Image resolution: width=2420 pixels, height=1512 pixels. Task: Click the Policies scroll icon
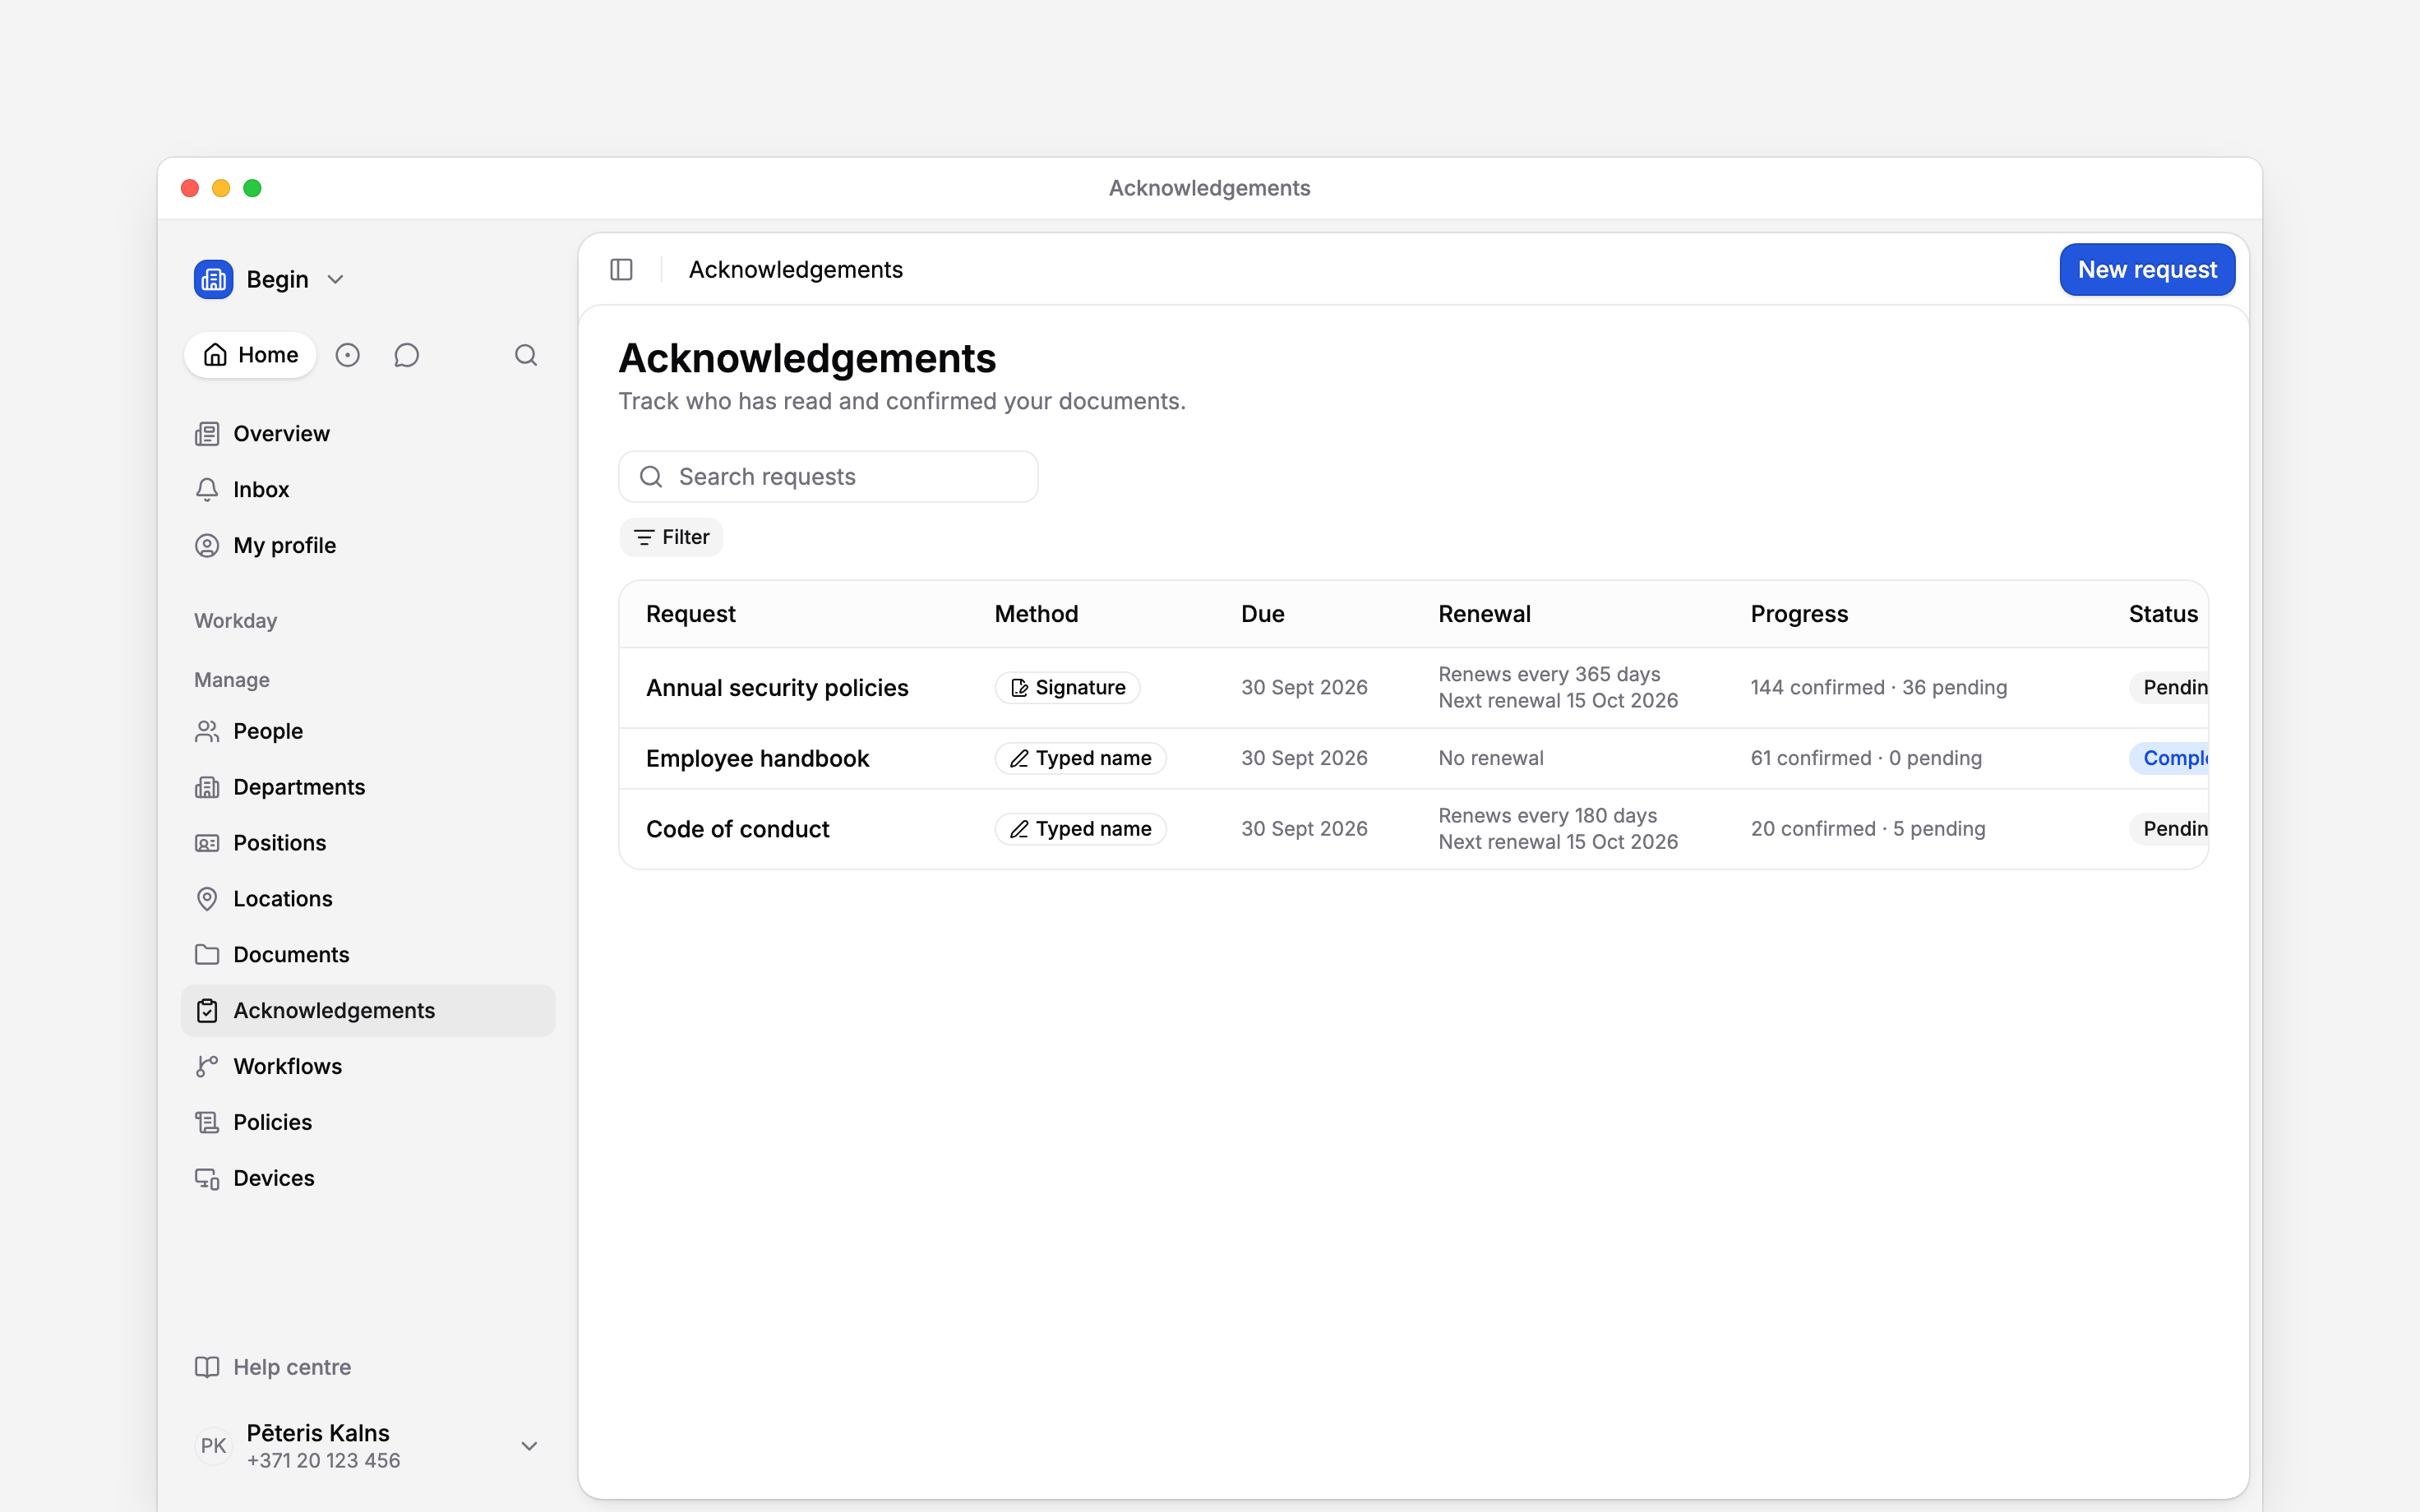[x=207, y=1123]
